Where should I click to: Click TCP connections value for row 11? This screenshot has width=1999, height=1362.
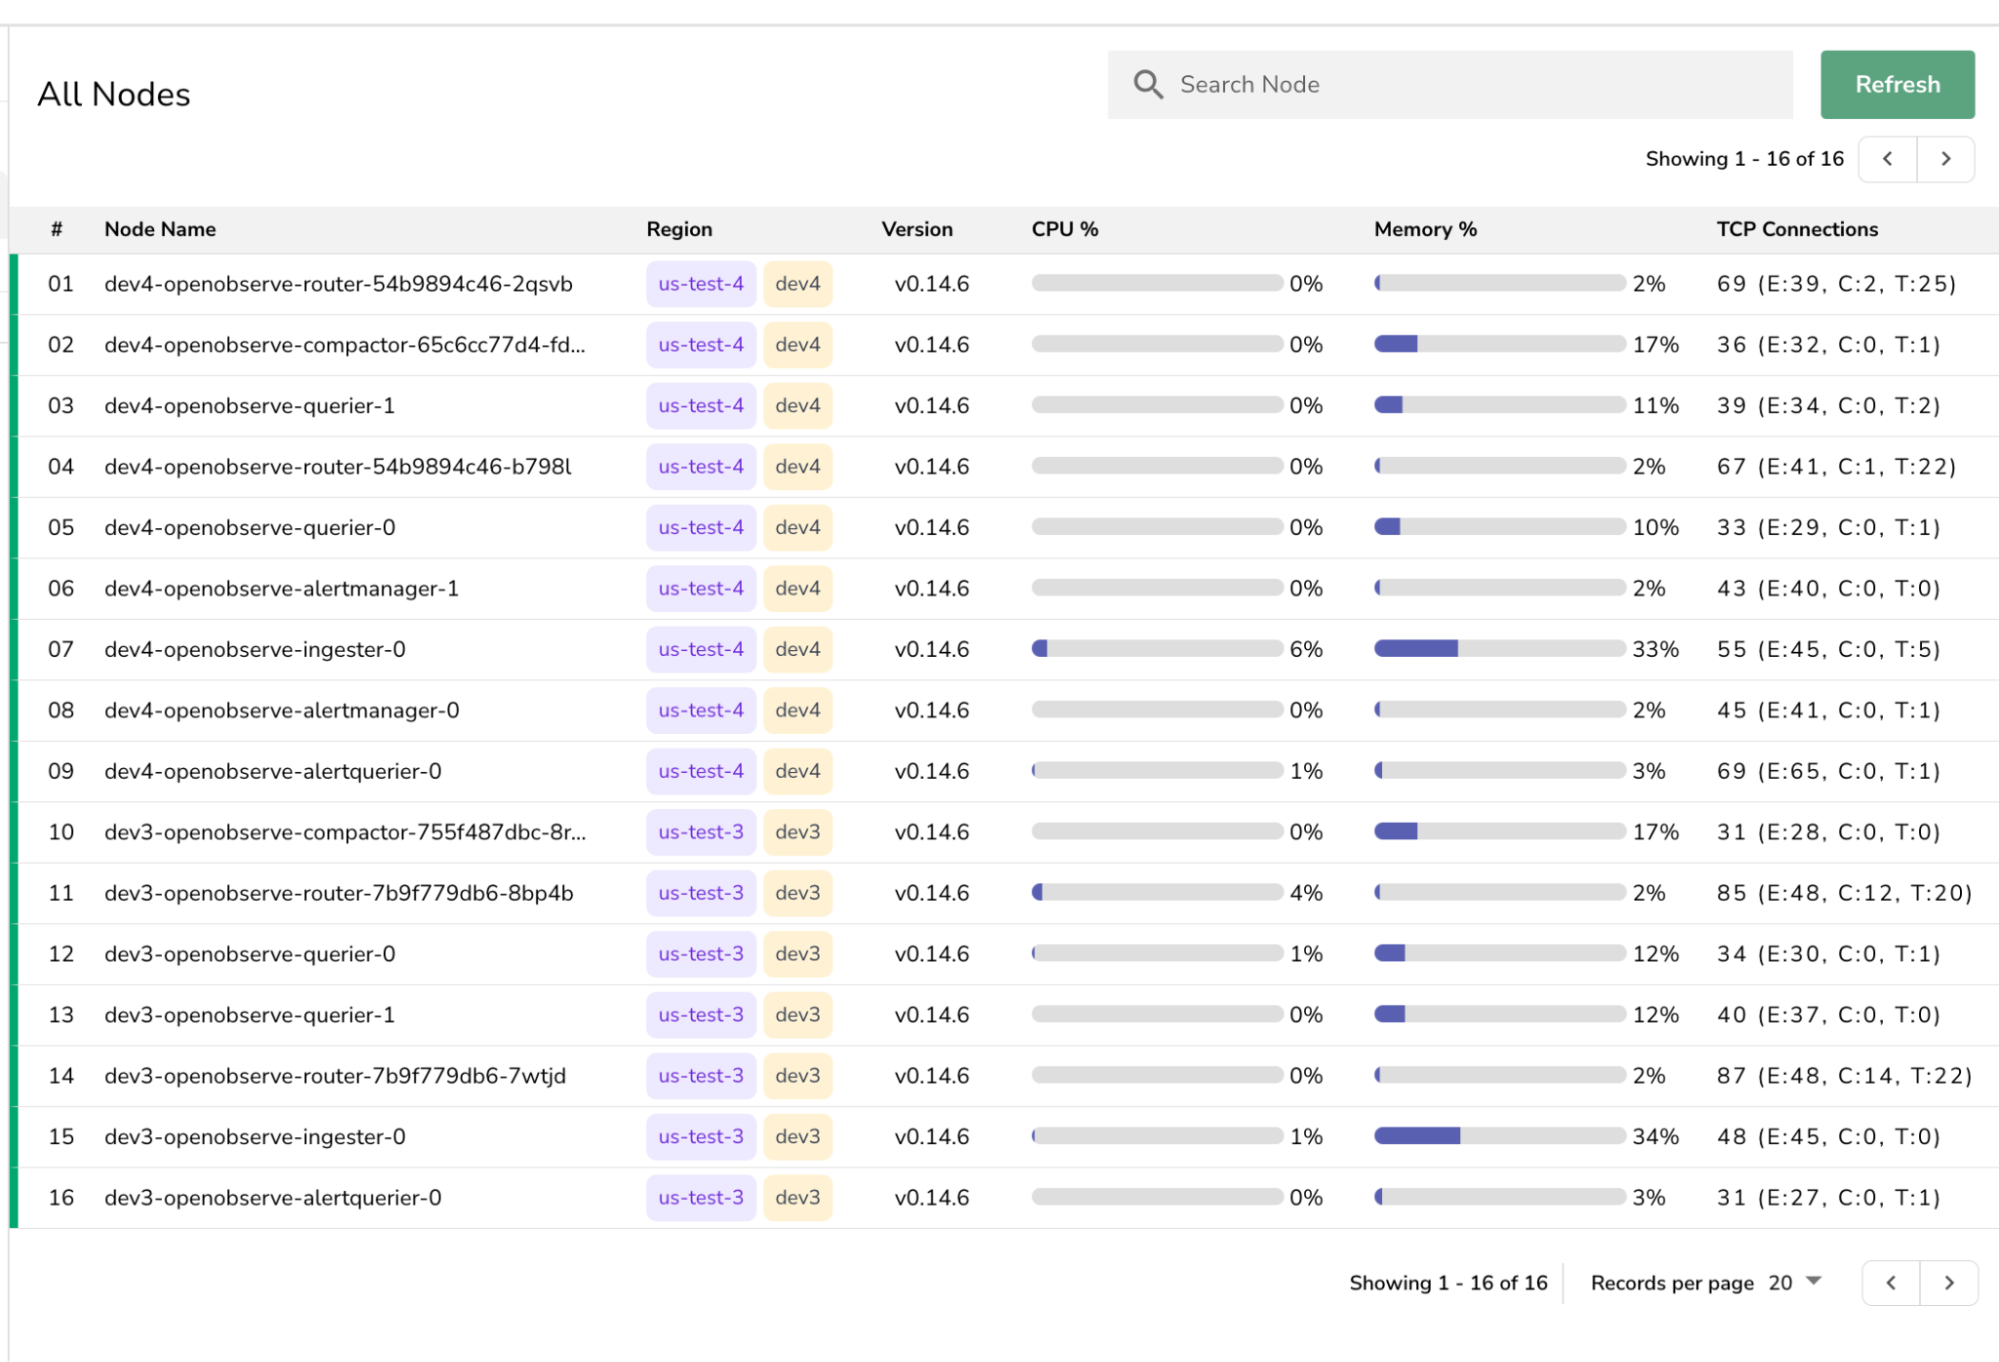[1843, 893]
